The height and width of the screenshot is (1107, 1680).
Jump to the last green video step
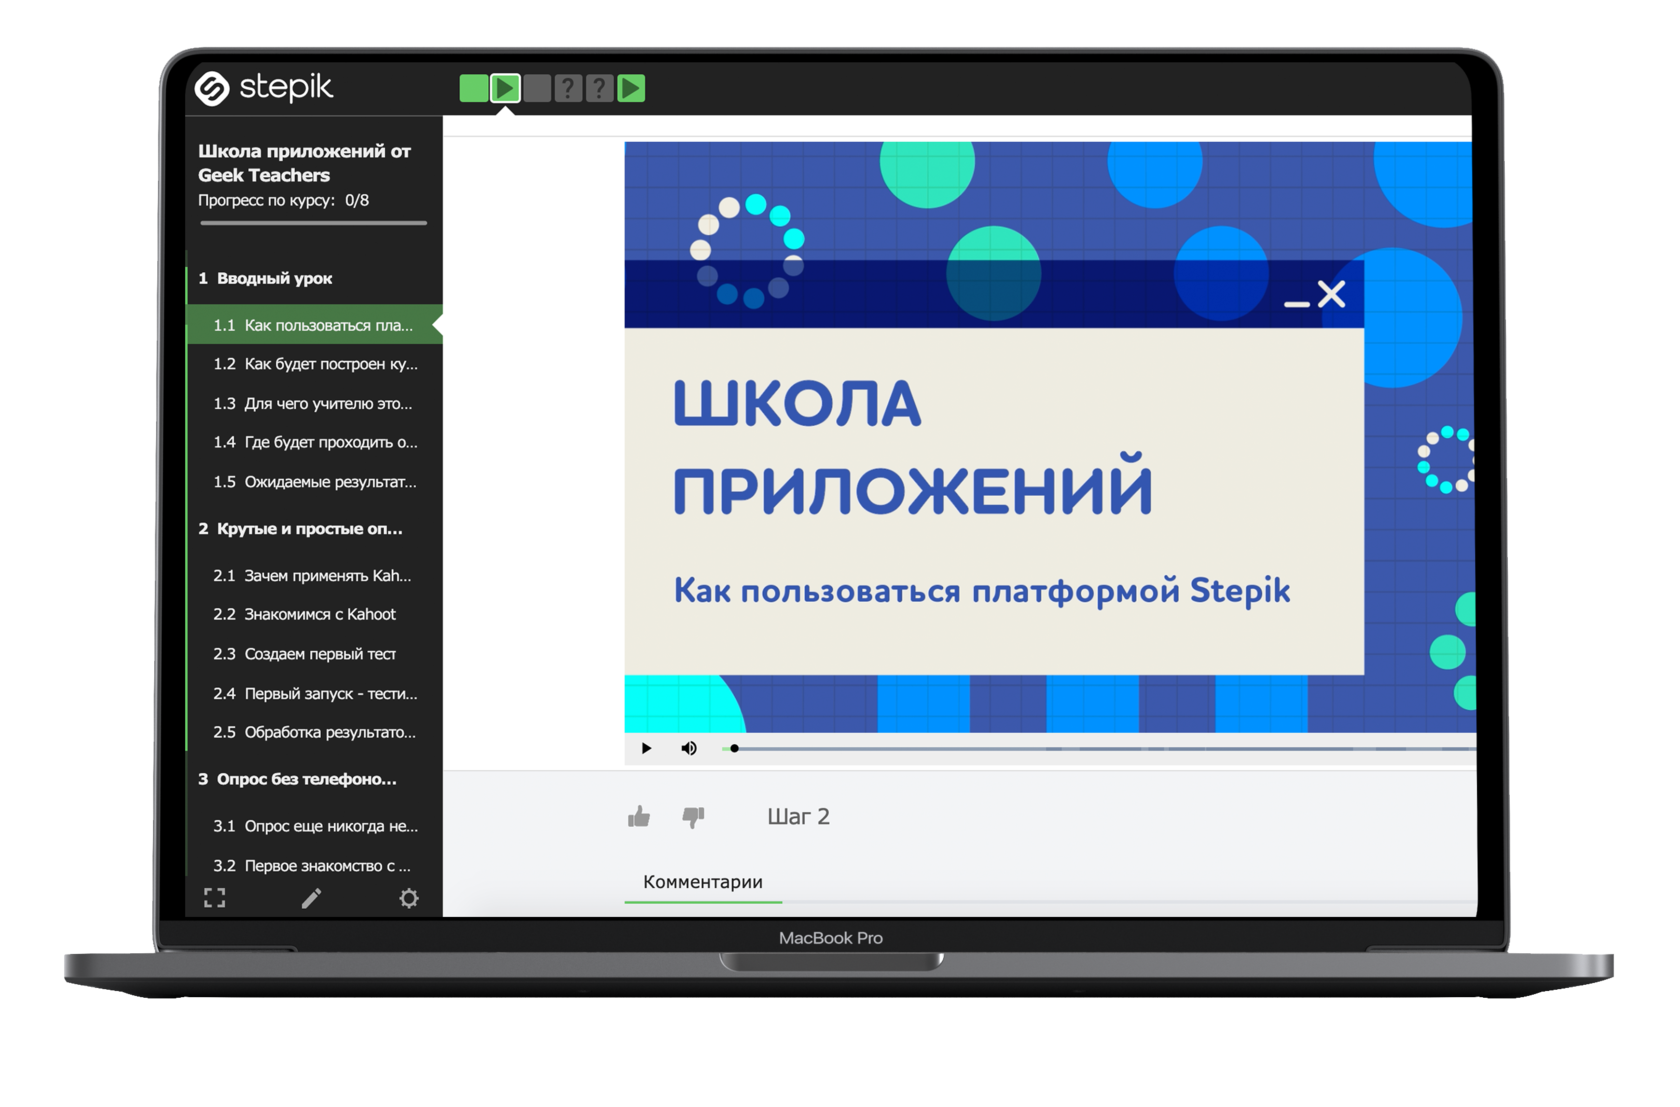pyautogui.click(x=631, y=88)
